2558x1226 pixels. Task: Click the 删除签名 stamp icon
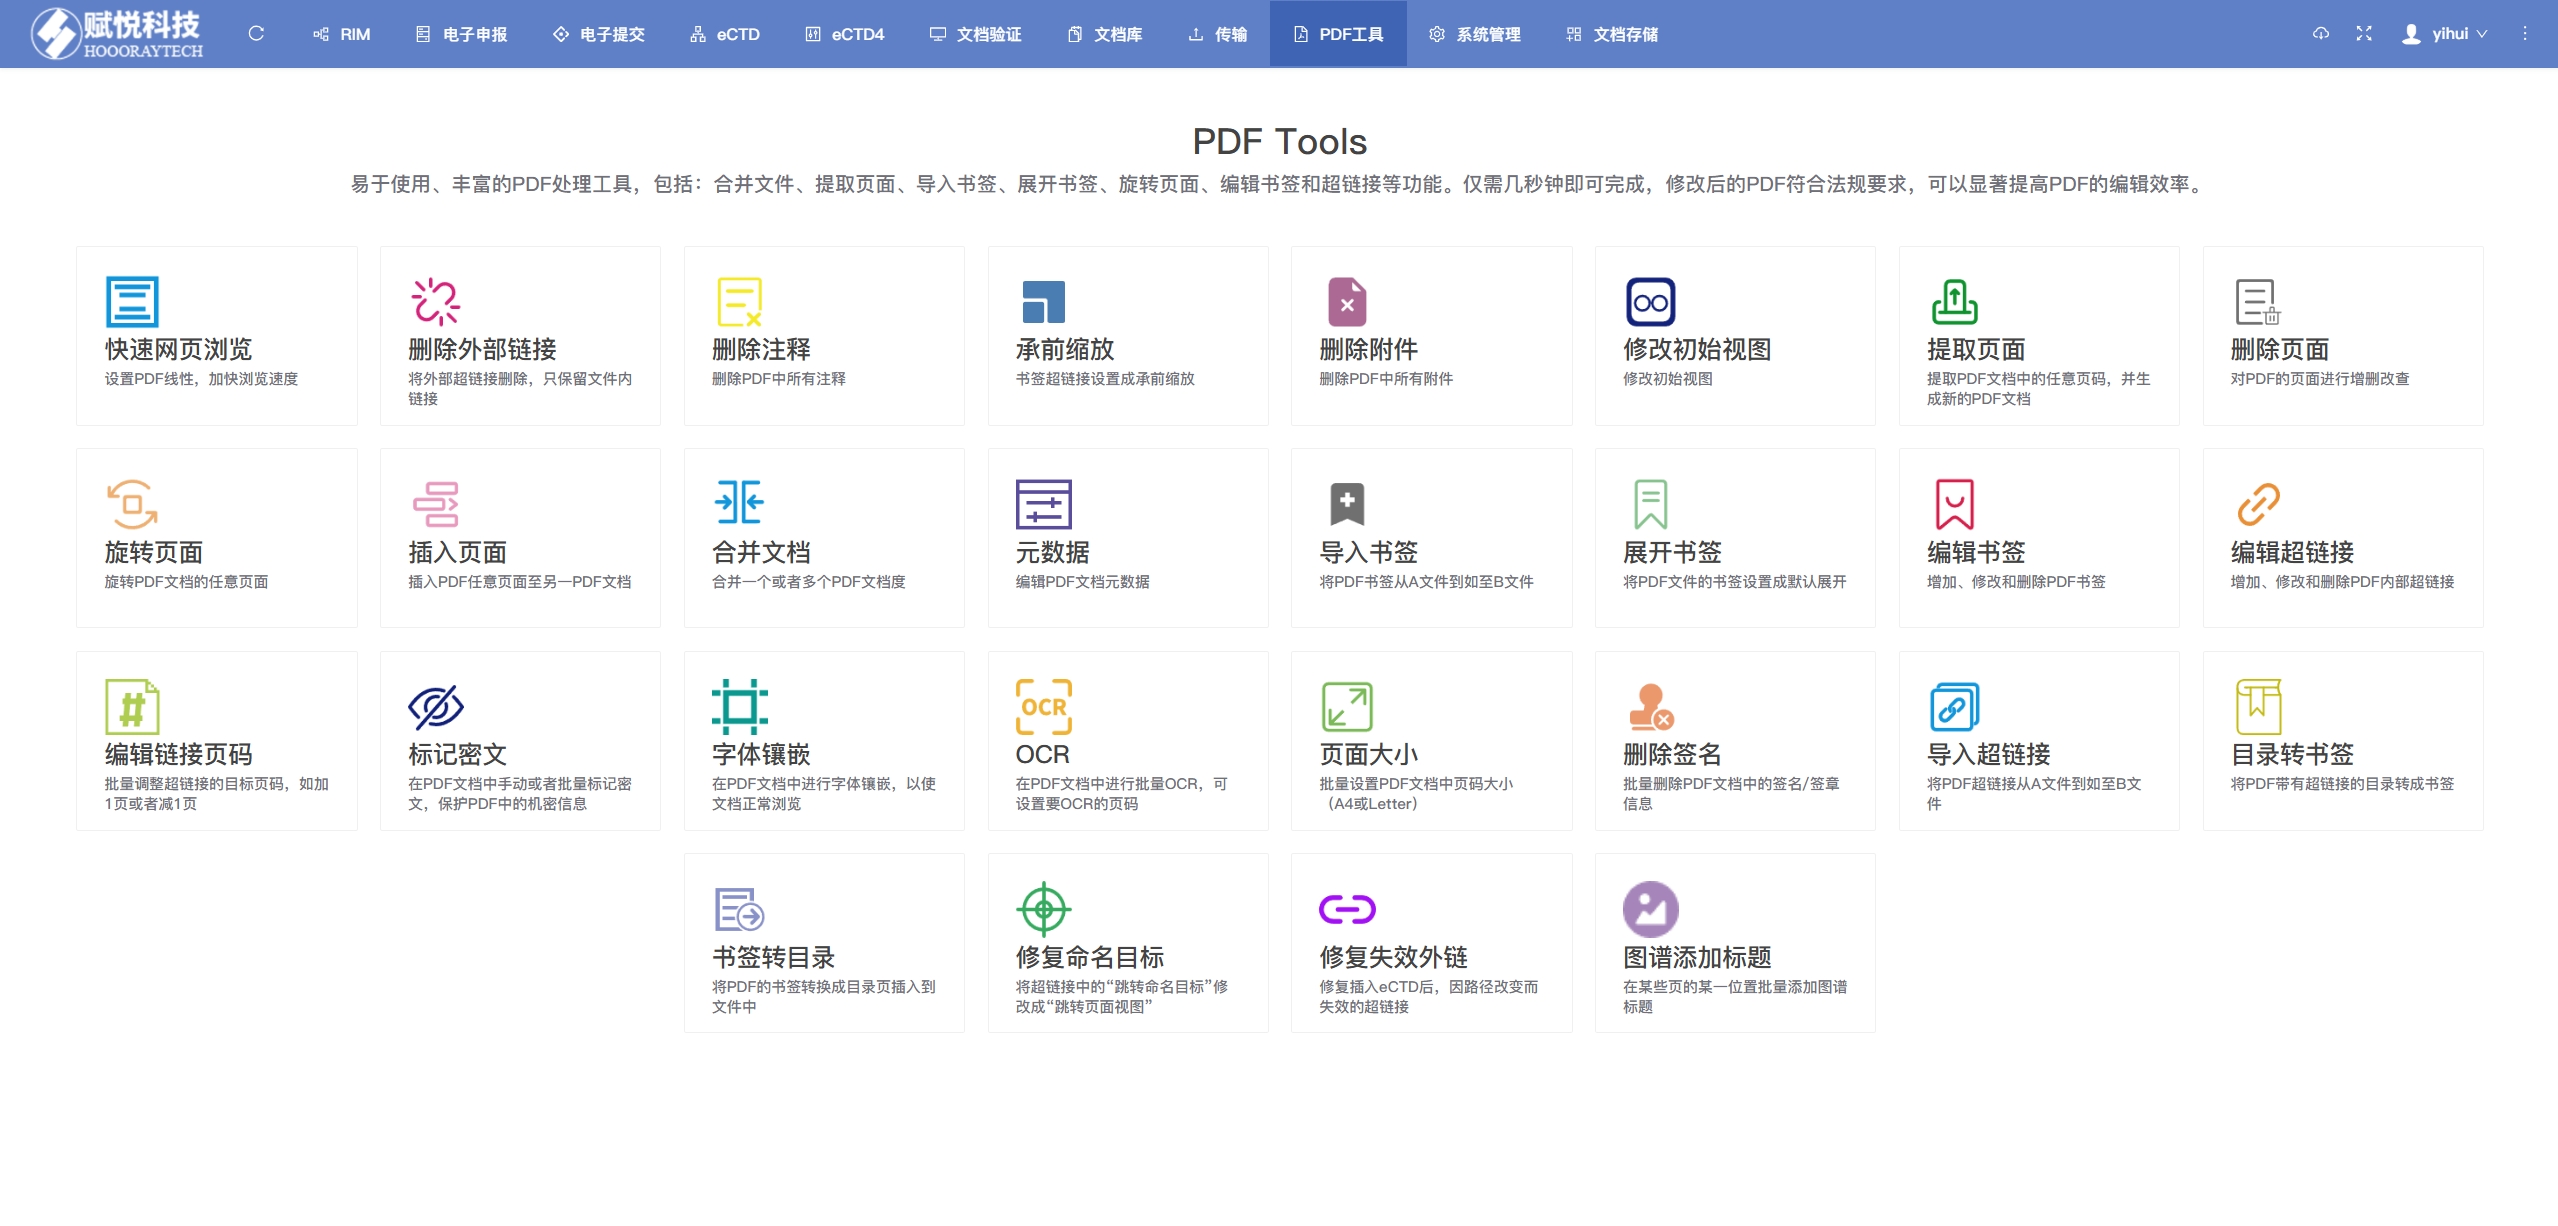click(1651, 707)
